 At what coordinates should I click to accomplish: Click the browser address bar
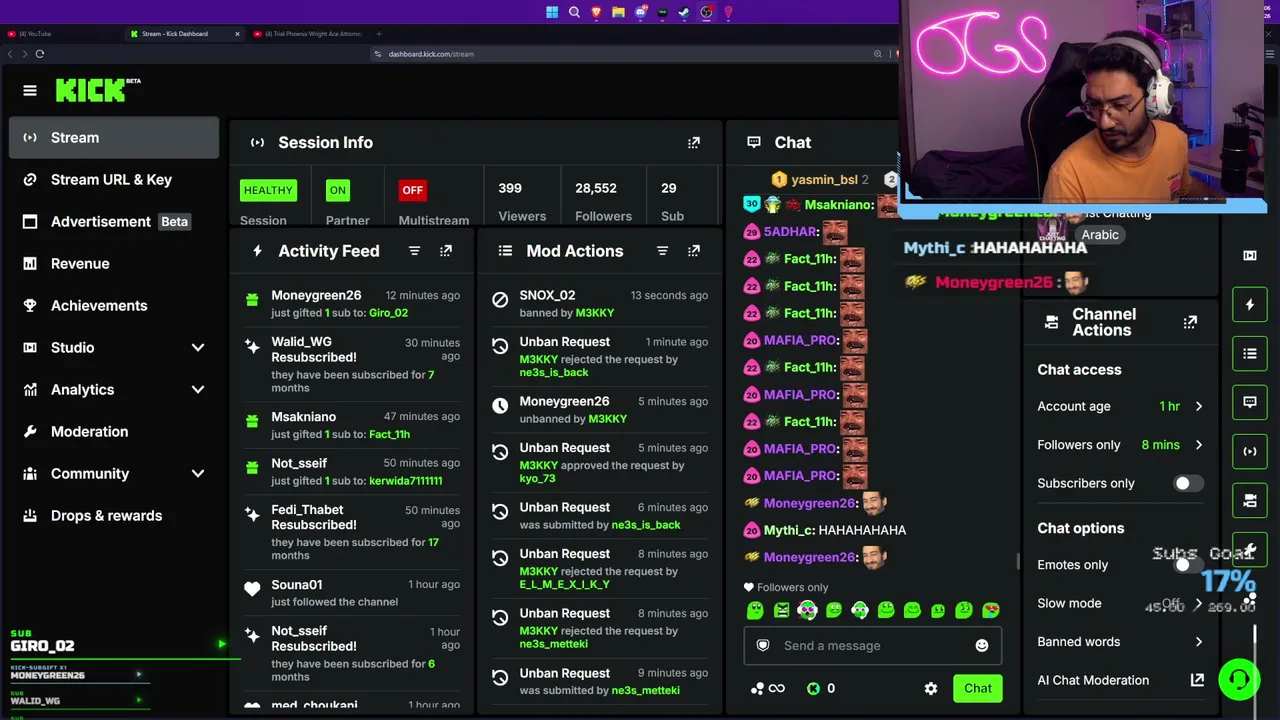(630, 54)
